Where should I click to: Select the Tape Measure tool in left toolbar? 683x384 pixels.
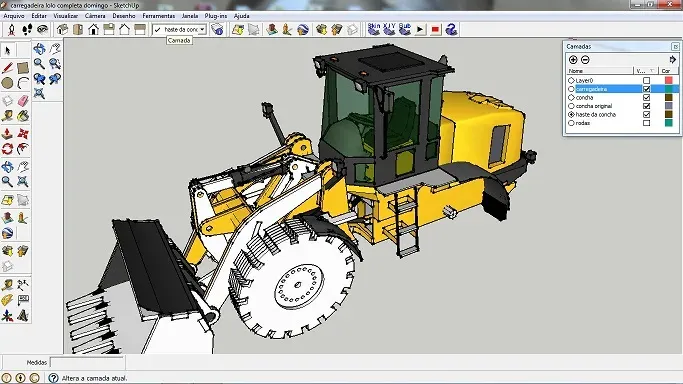[x=7, y=116]
